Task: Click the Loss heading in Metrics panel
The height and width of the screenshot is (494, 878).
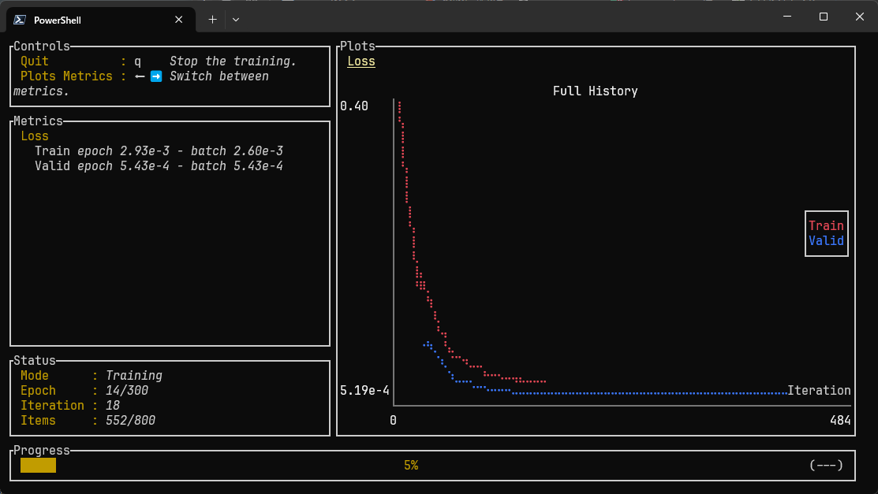Action: (34, 136)
